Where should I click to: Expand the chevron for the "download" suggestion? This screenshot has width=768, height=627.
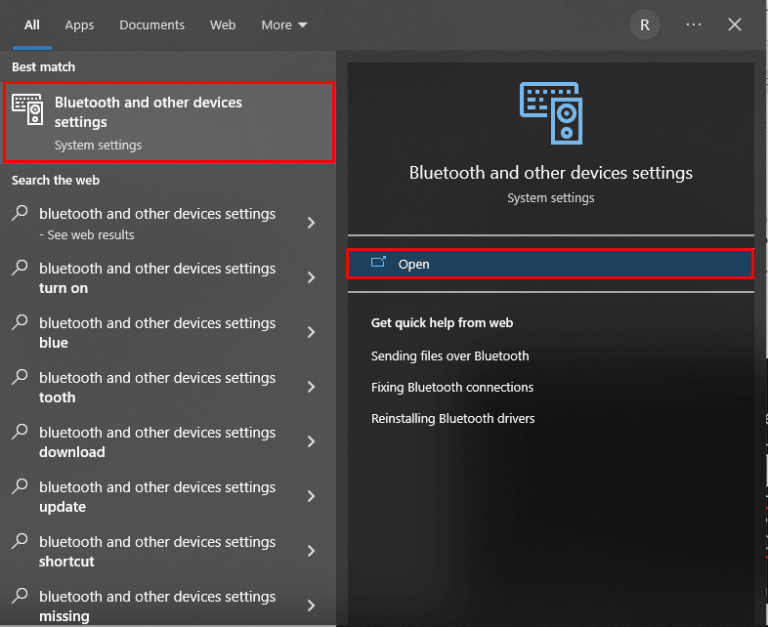(311, 442)
